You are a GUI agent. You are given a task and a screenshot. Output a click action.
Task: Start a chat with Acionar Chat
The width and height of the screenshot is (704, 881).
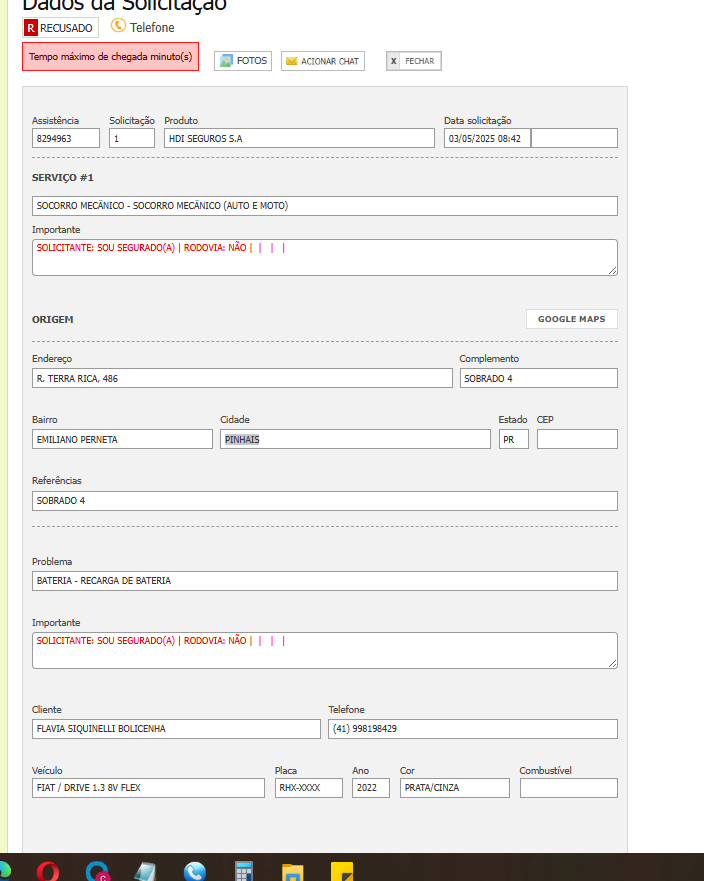coord(322,61)
